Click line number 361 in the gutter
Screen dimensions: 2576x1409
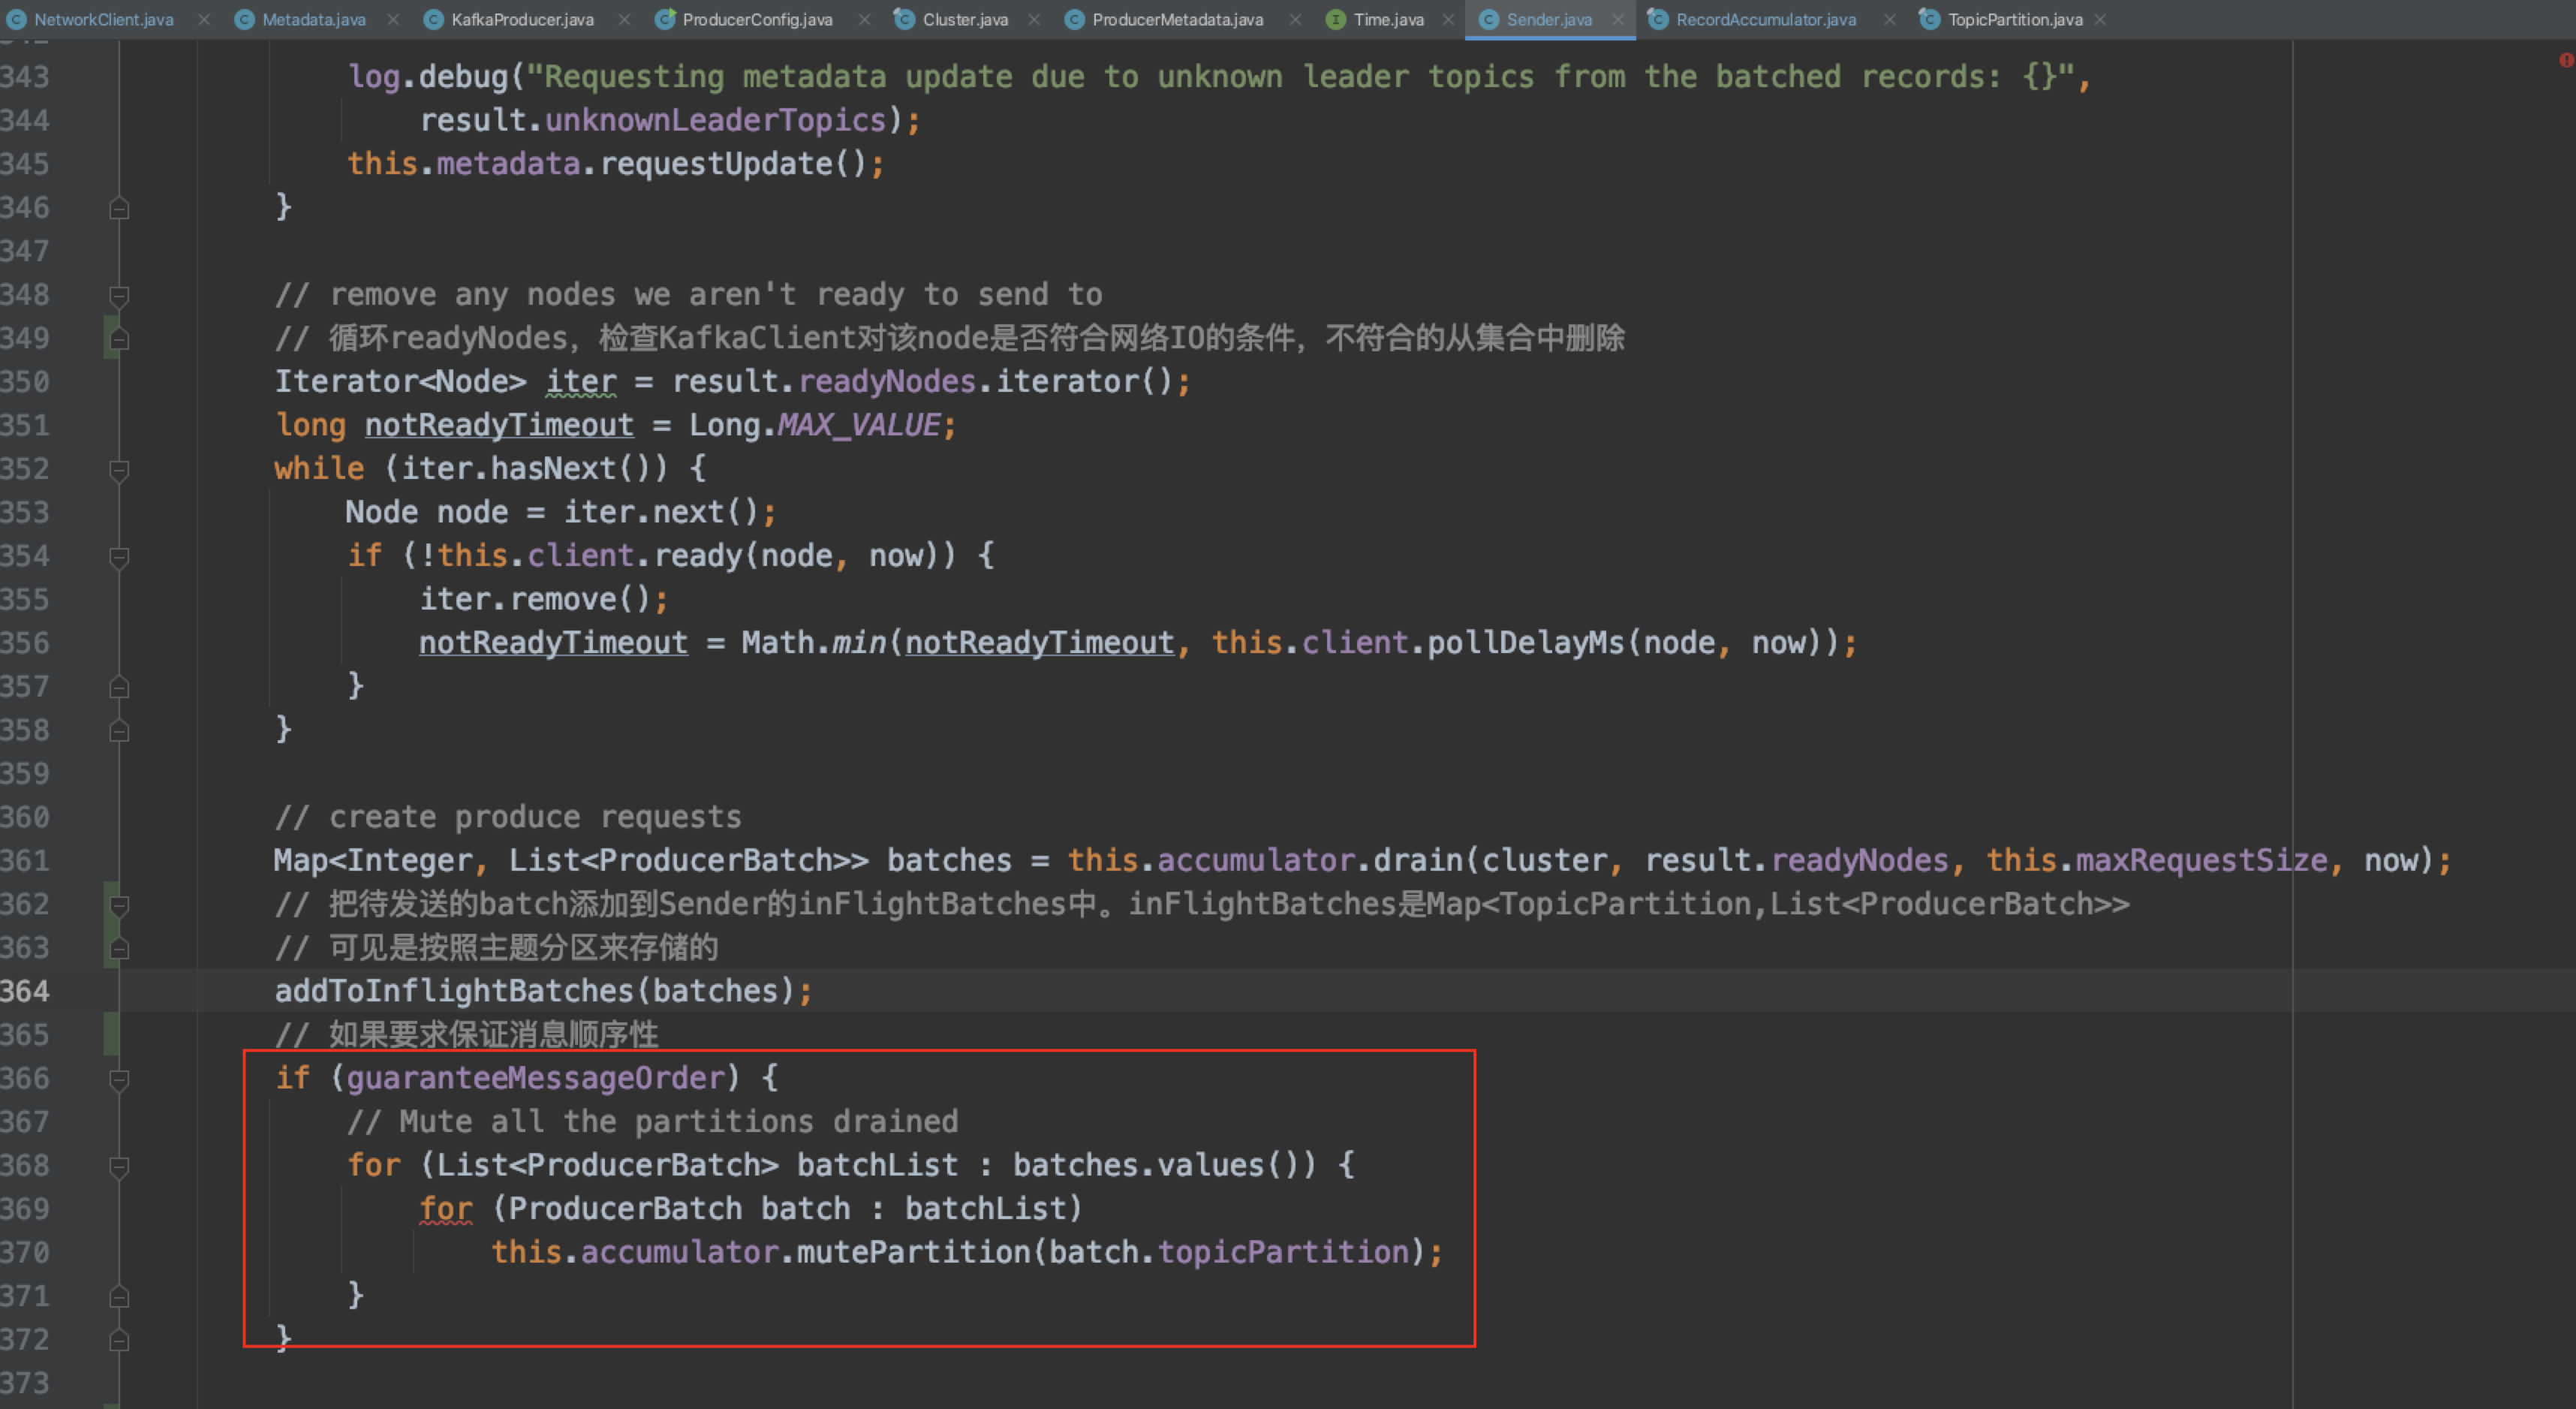[25, 861]
